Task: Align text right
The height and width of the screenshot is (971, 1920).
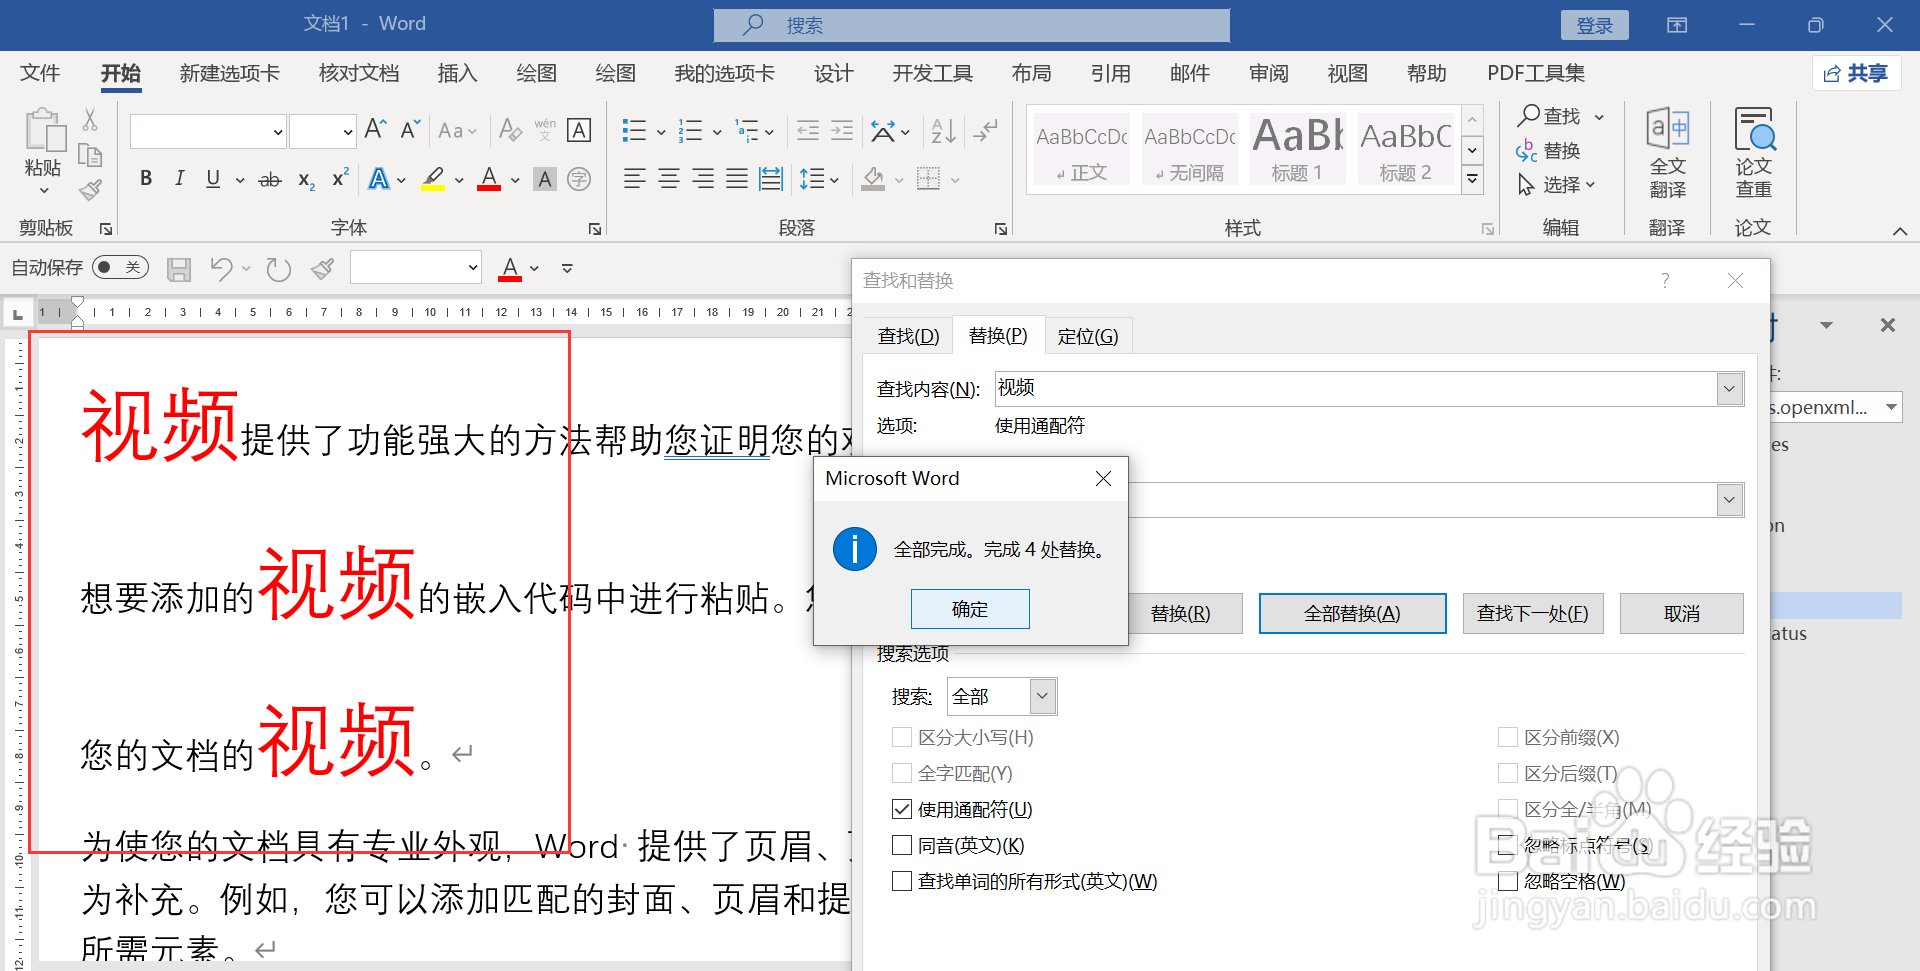Action: [x=703, y=179]
